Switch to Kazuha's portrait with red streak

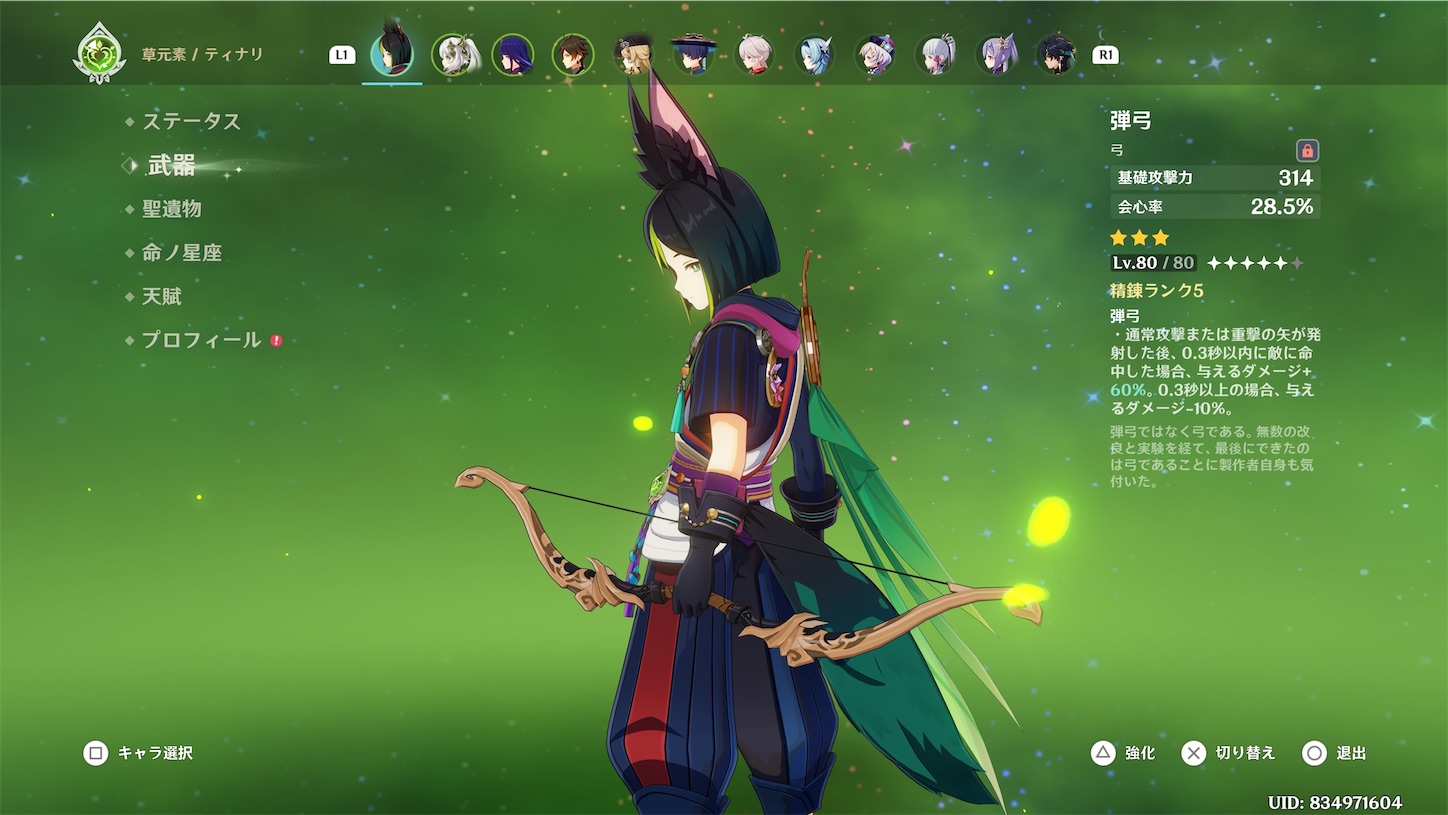click(x=754, y=54)
